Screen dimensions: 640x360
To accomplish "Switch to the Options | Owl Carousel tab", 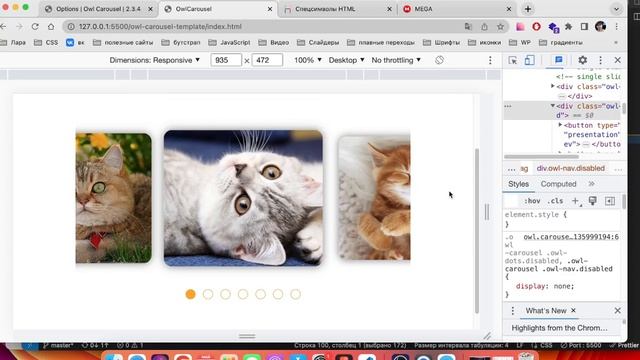I will 98,9.
